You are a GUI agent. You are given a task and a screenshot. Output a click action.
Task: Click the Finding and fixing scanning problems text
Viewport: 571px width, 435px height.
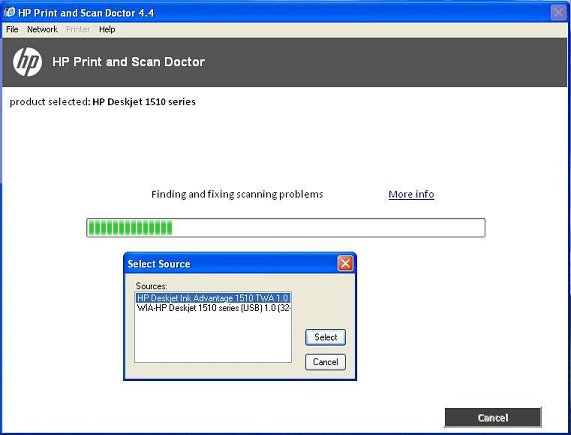237,194
